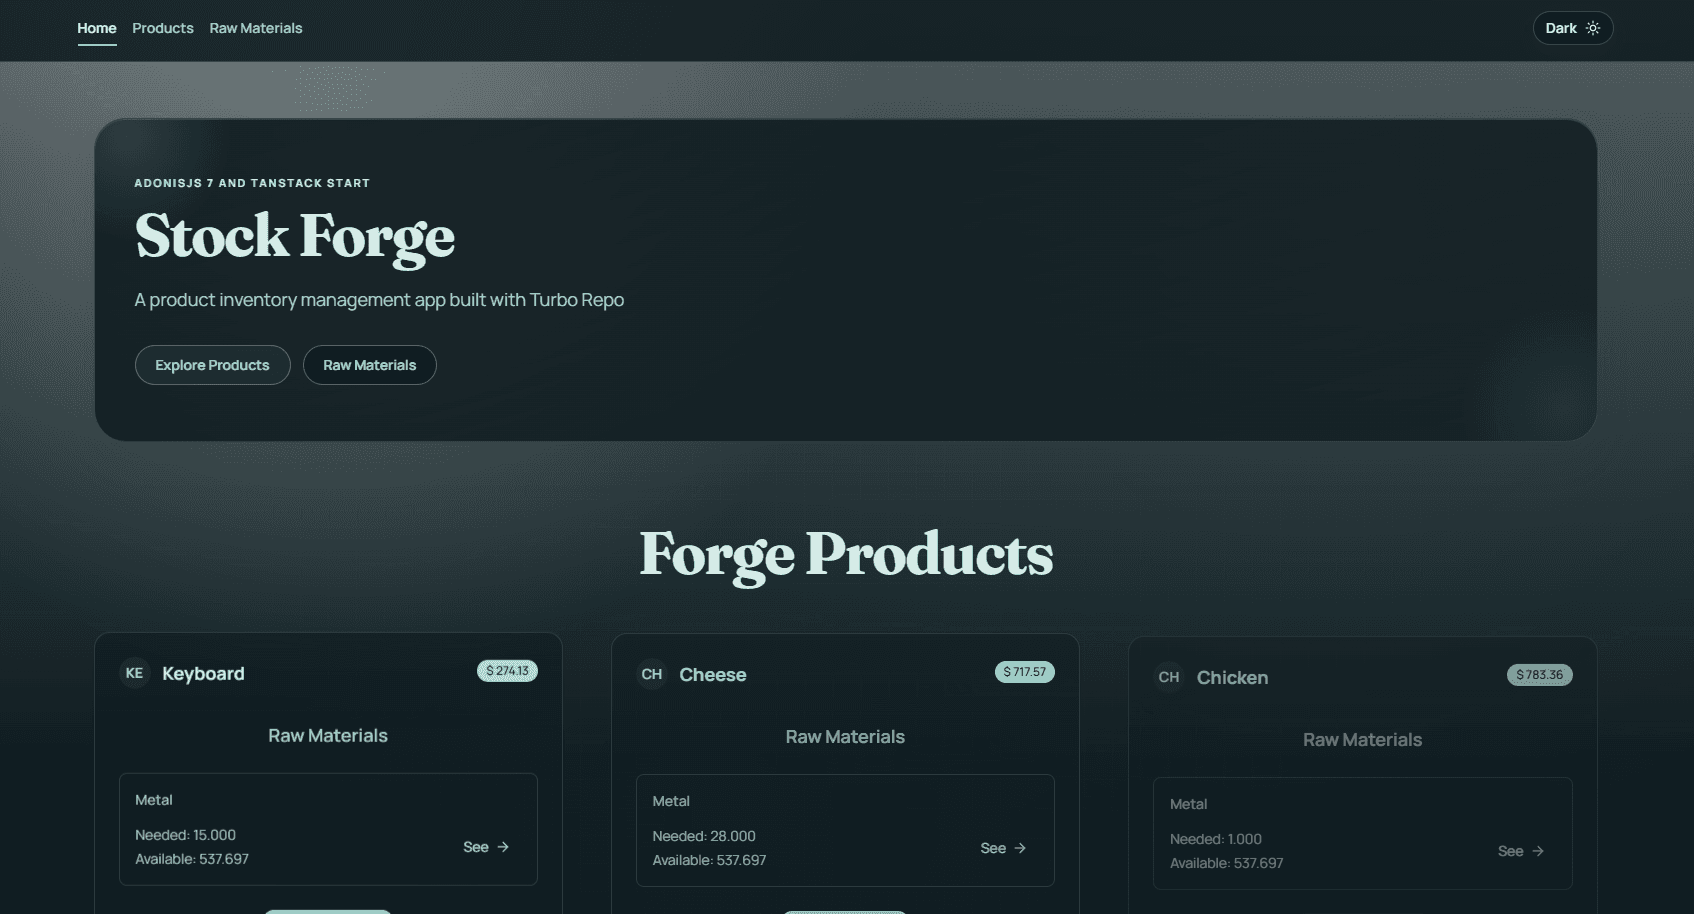Click the arrow icon beside See on Cheese card

coord(1018,848)
